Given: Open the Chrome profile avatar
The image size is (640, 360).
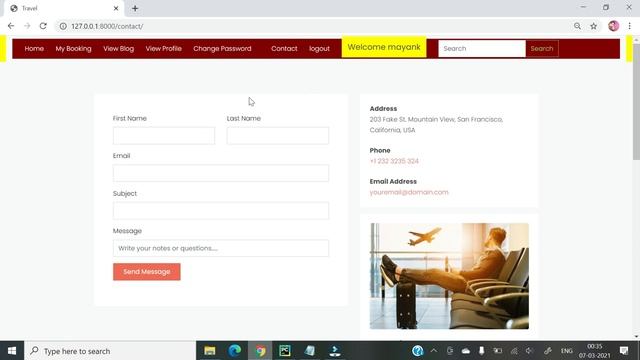Looking at the screenshot, I should (613, 26).
